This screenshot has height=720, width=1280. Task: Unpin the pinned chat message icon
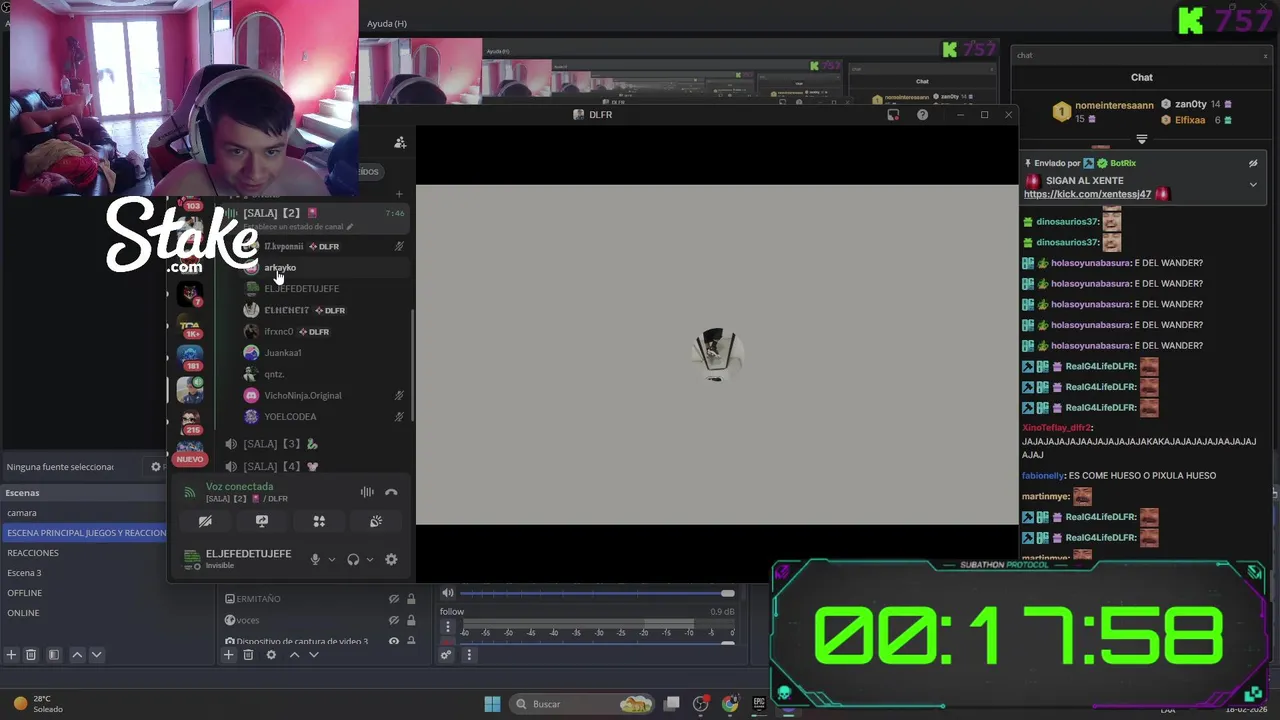coord(1253,163)
